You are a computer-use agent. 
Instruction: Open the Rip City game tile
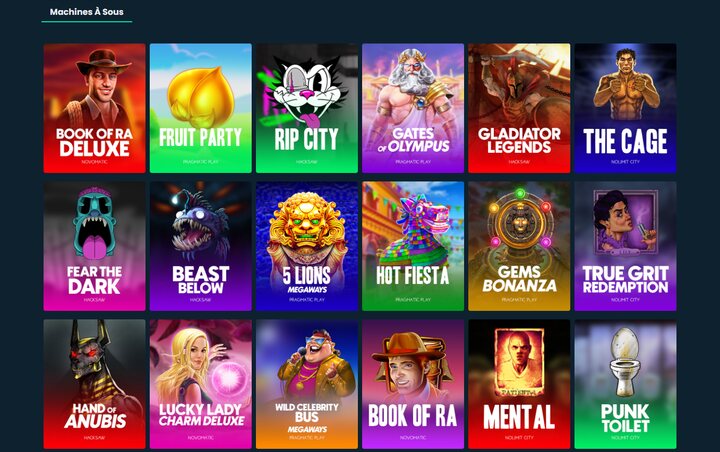pyautogui.click(x=307, y=108)
